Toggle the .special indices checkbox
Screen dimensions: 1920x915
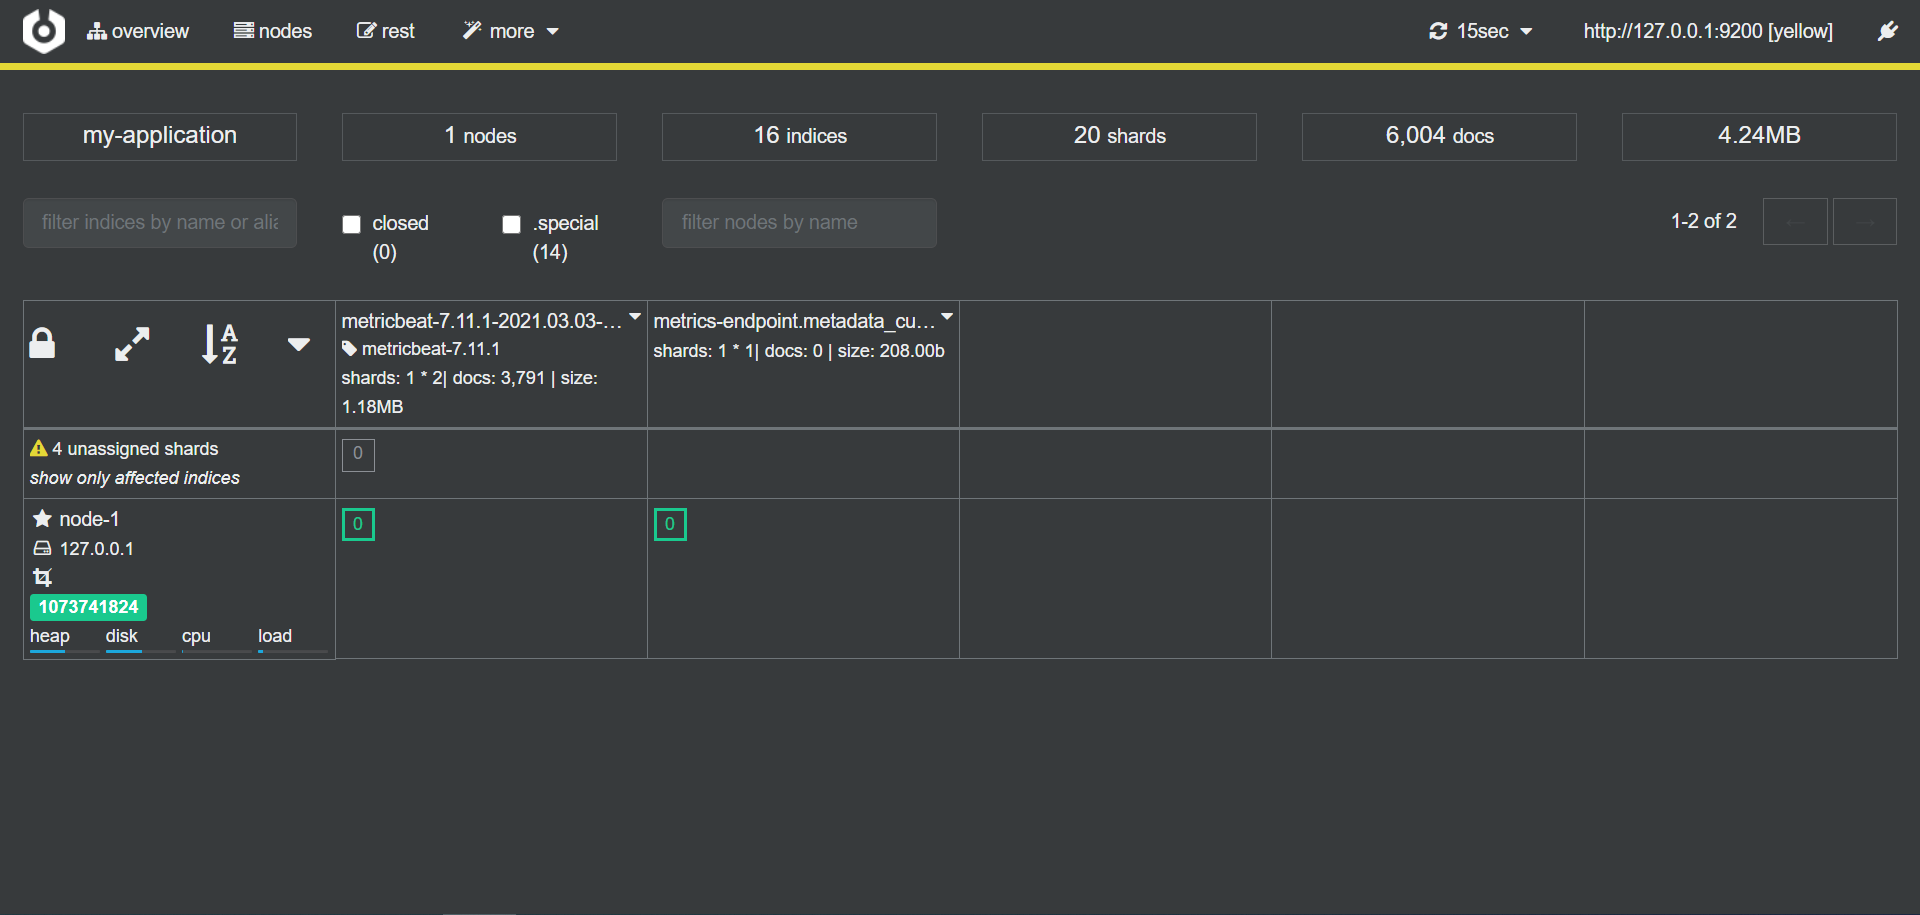(x=512, y=224)
